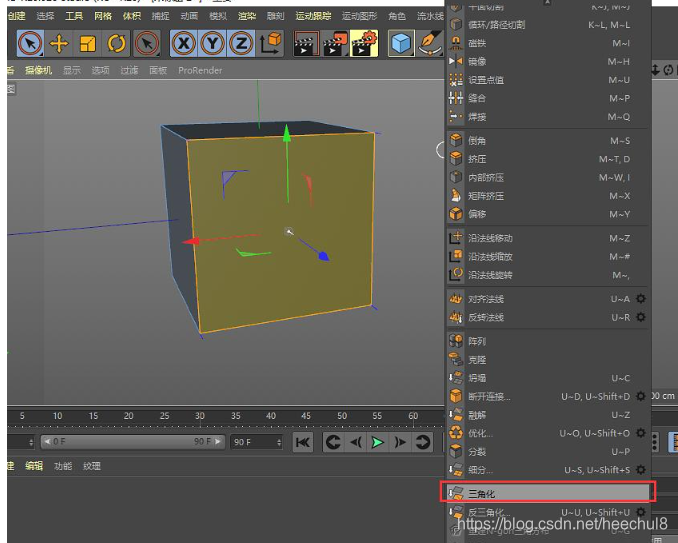Open options gear for 反三角化
Screen dimensions: 678x543
pyautogui.click(x=641, y=512)
